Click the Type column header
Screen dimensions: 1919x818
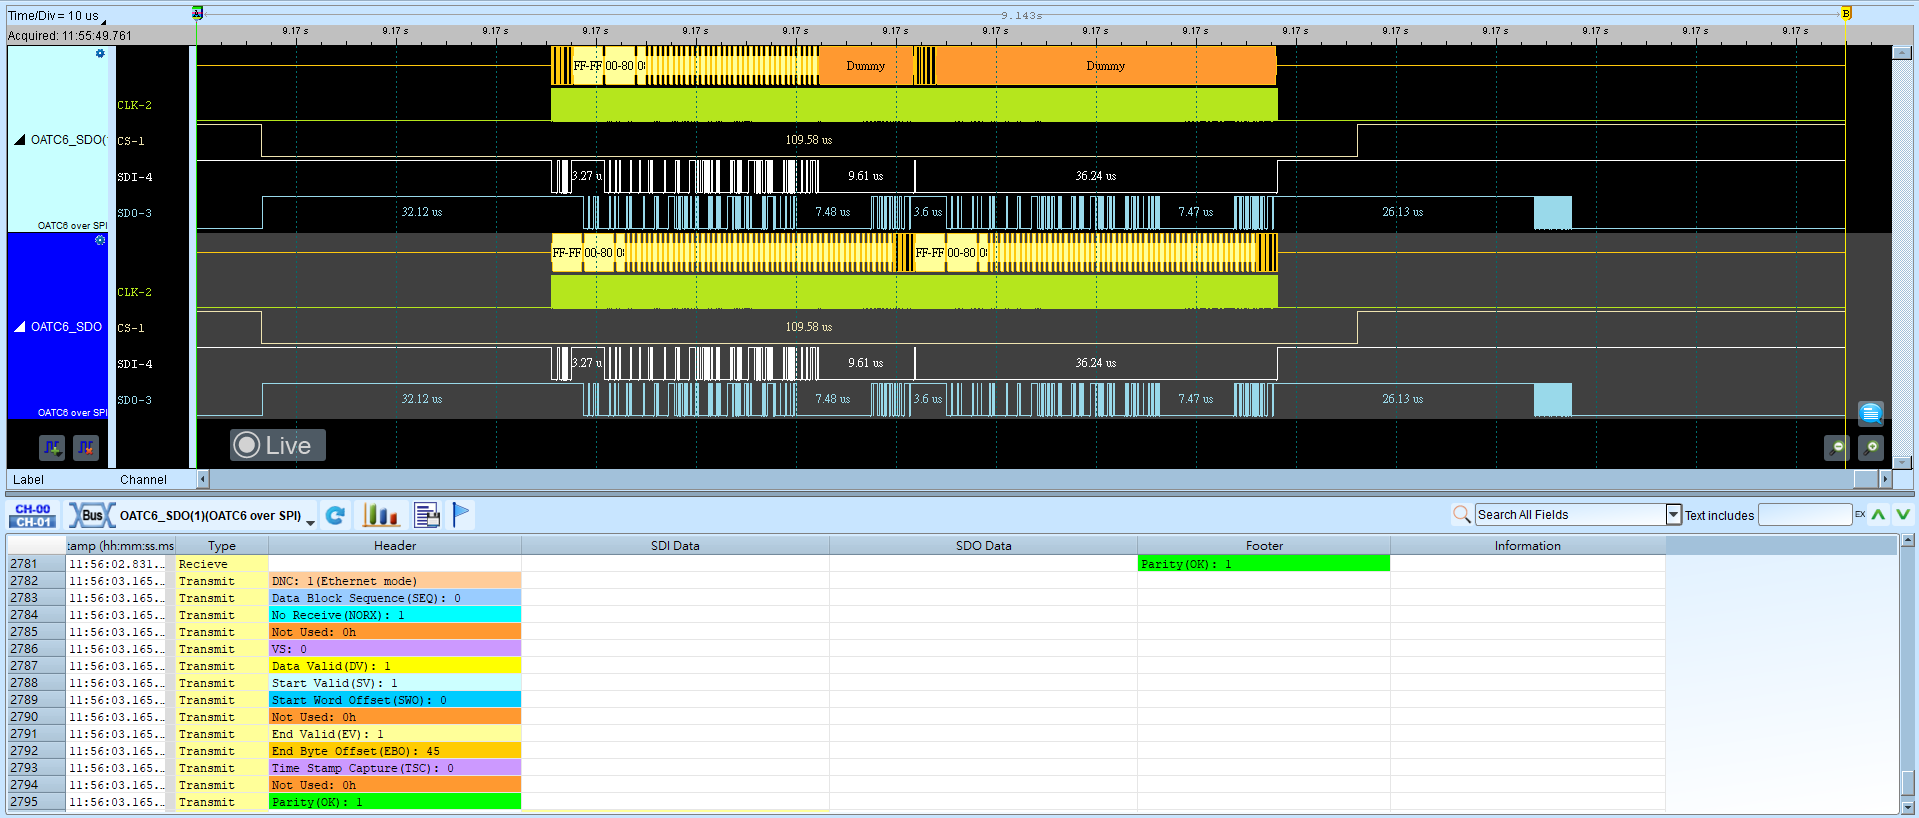point(222,545)
